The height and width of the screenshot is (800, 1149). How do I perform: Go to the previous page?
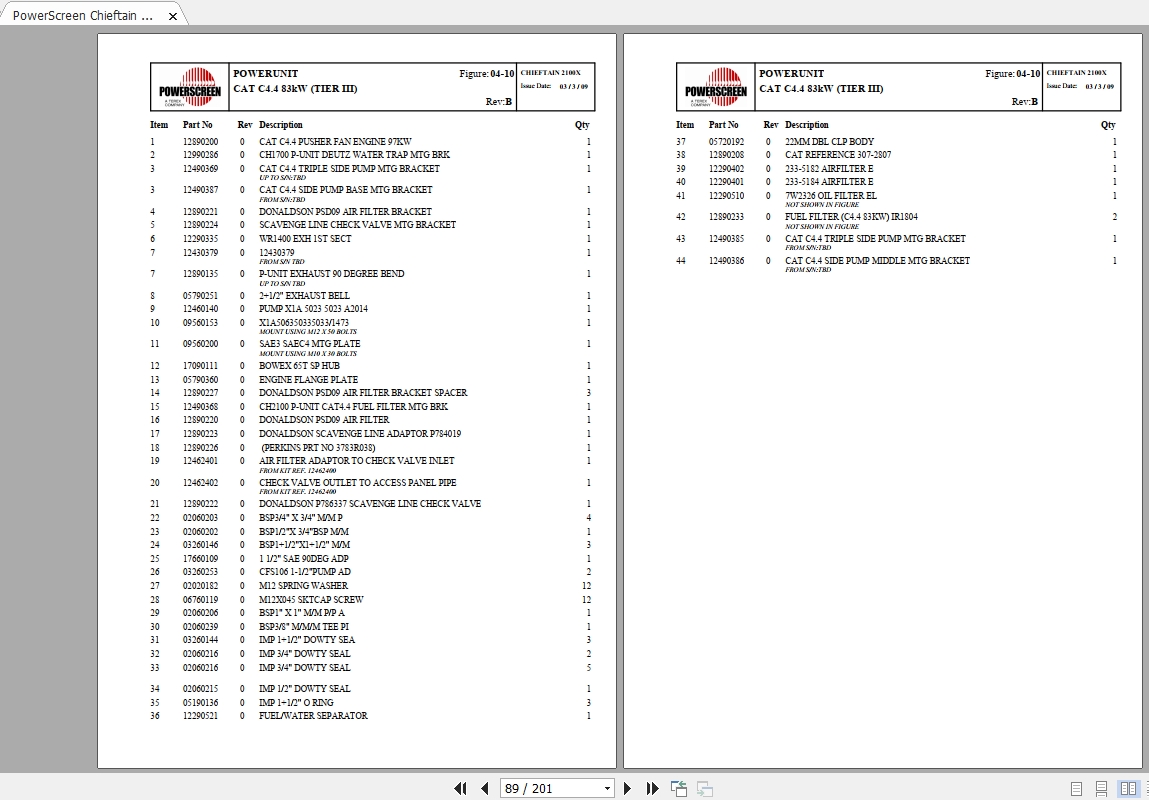point(484,789)
